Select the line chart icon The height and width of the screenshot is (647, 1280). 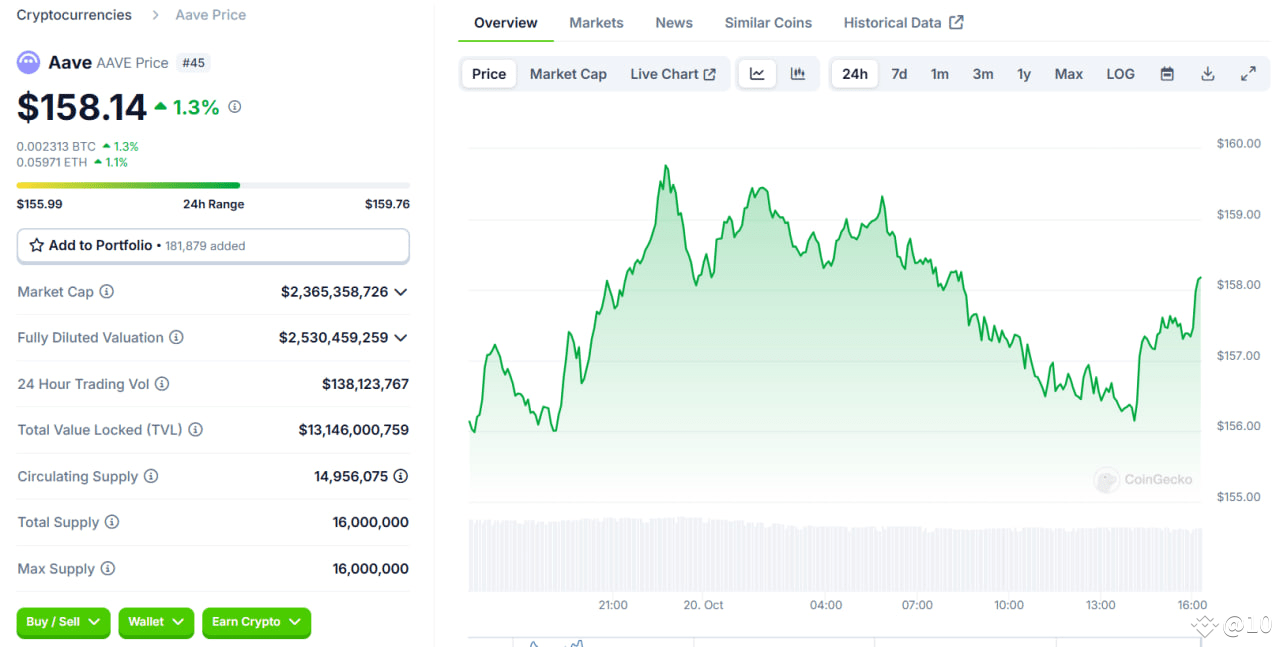(758, 72)
